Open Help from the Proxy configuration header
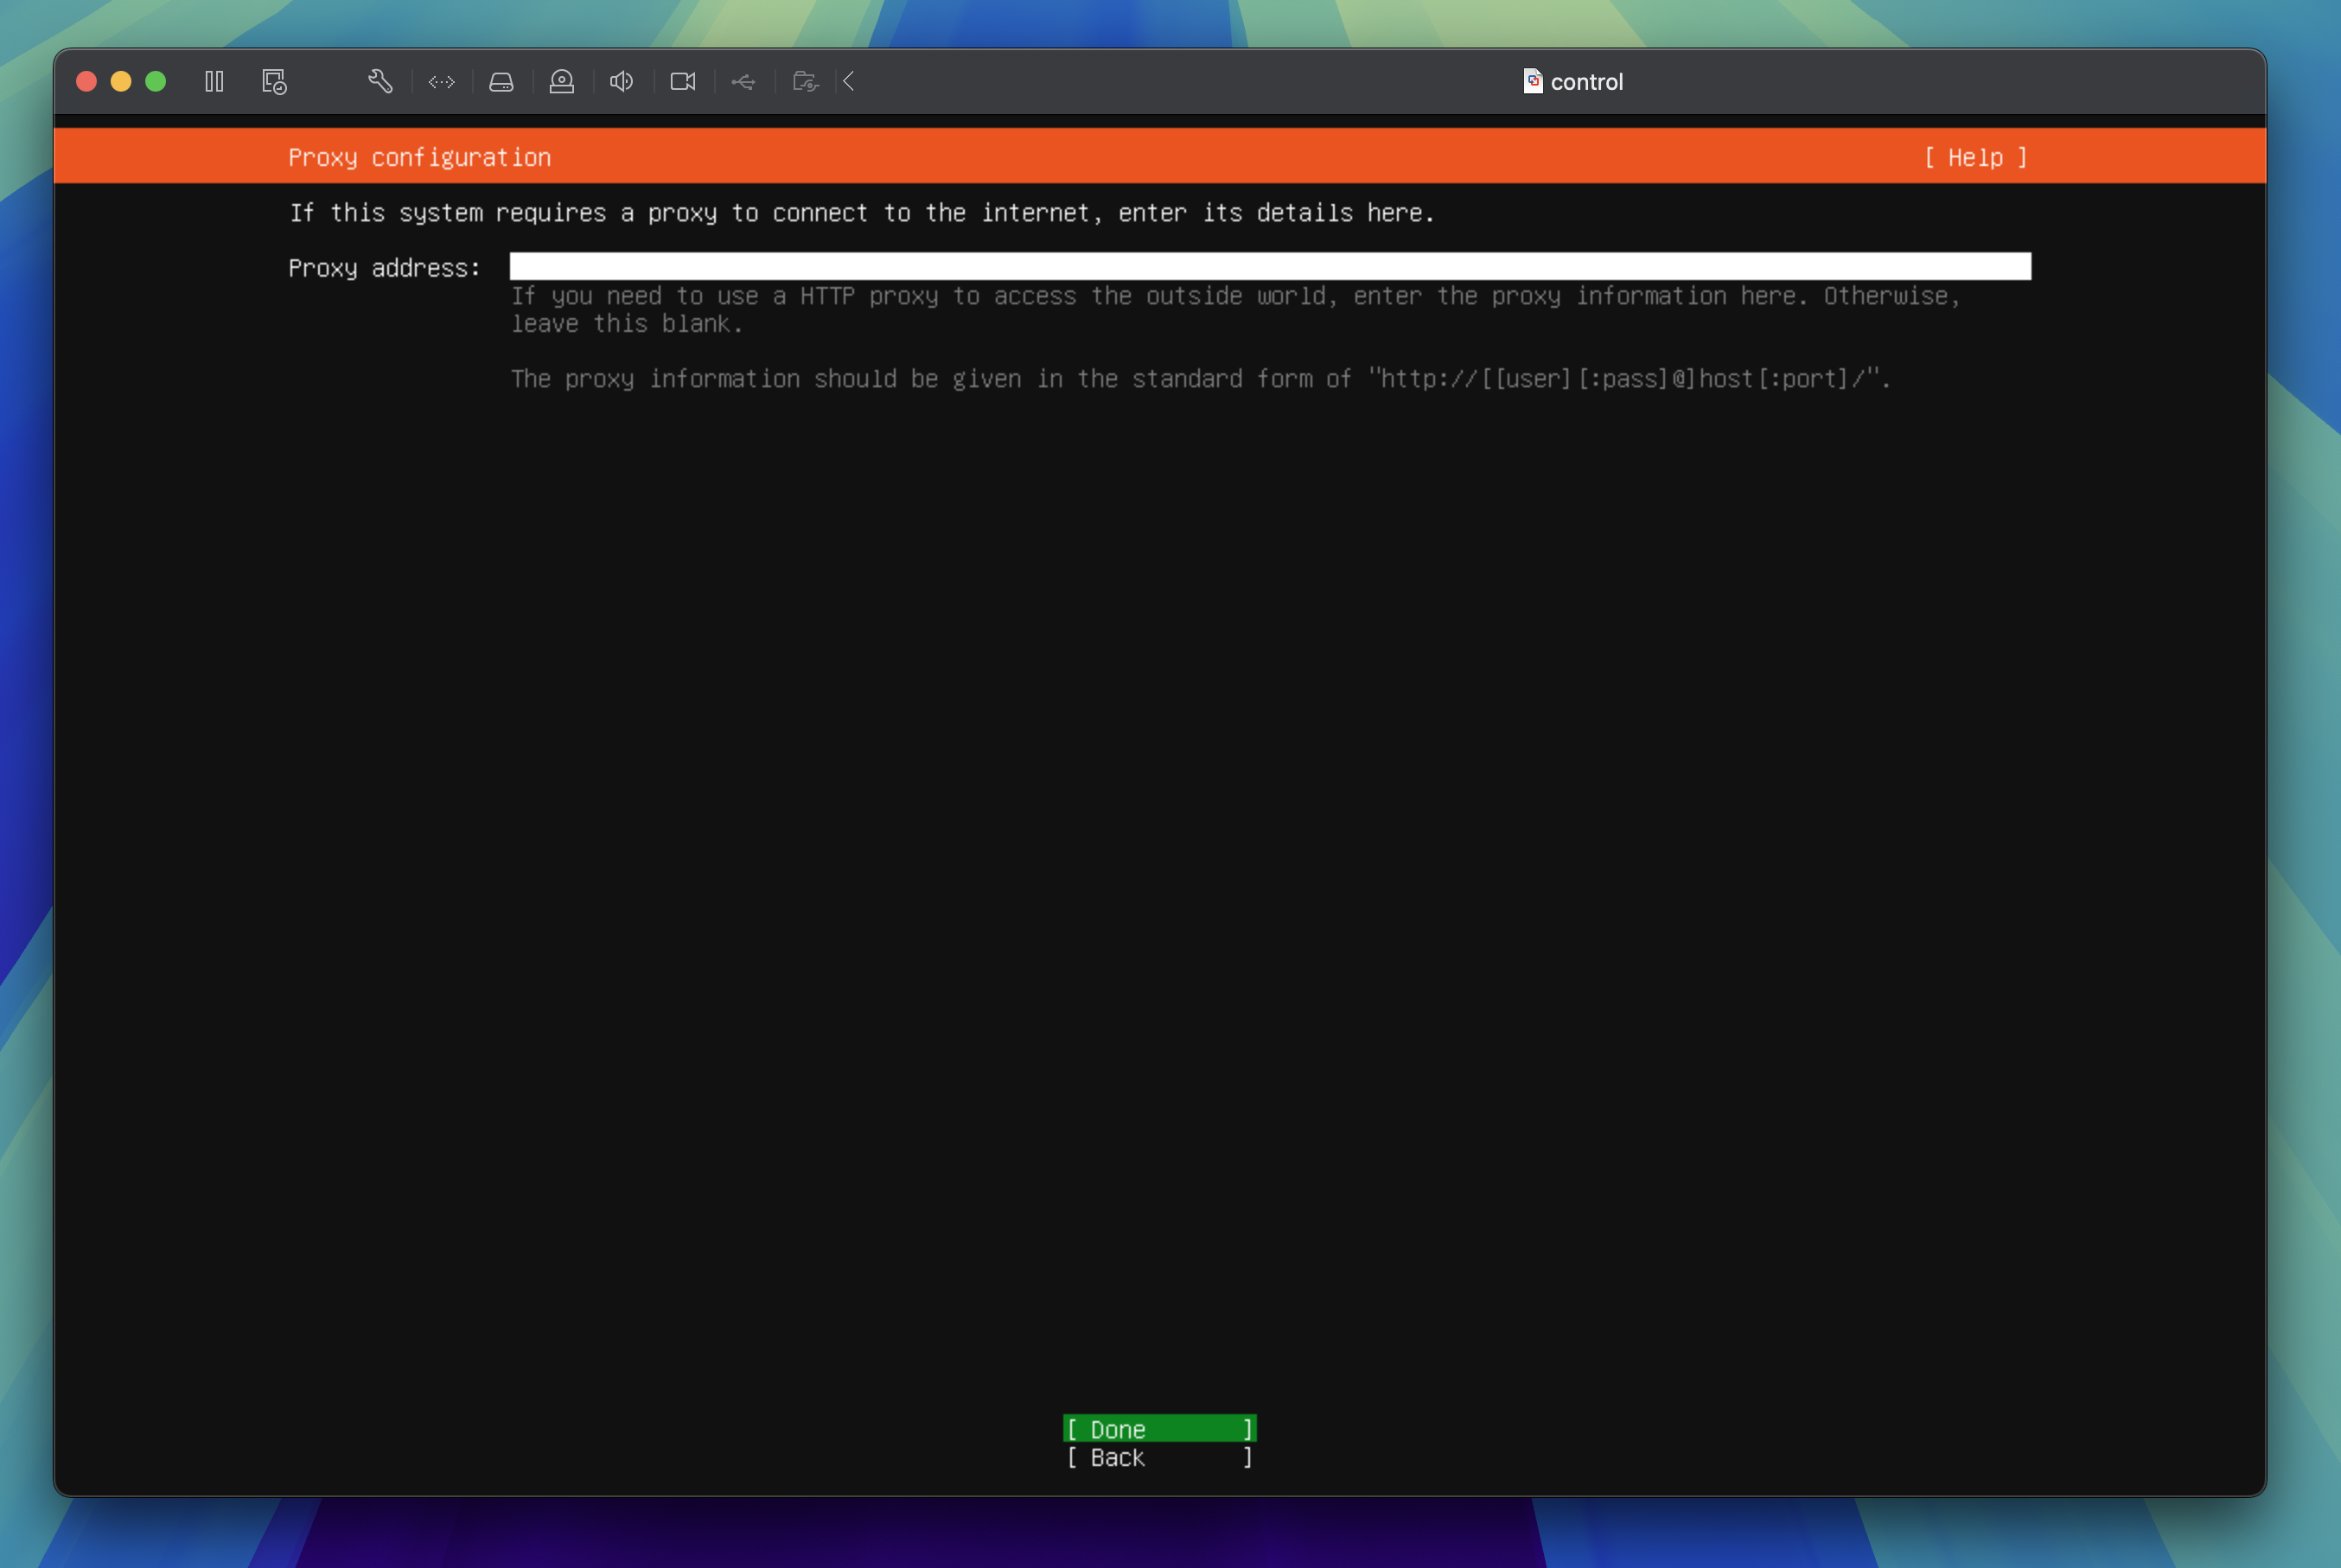 (x=1975, y=157)
